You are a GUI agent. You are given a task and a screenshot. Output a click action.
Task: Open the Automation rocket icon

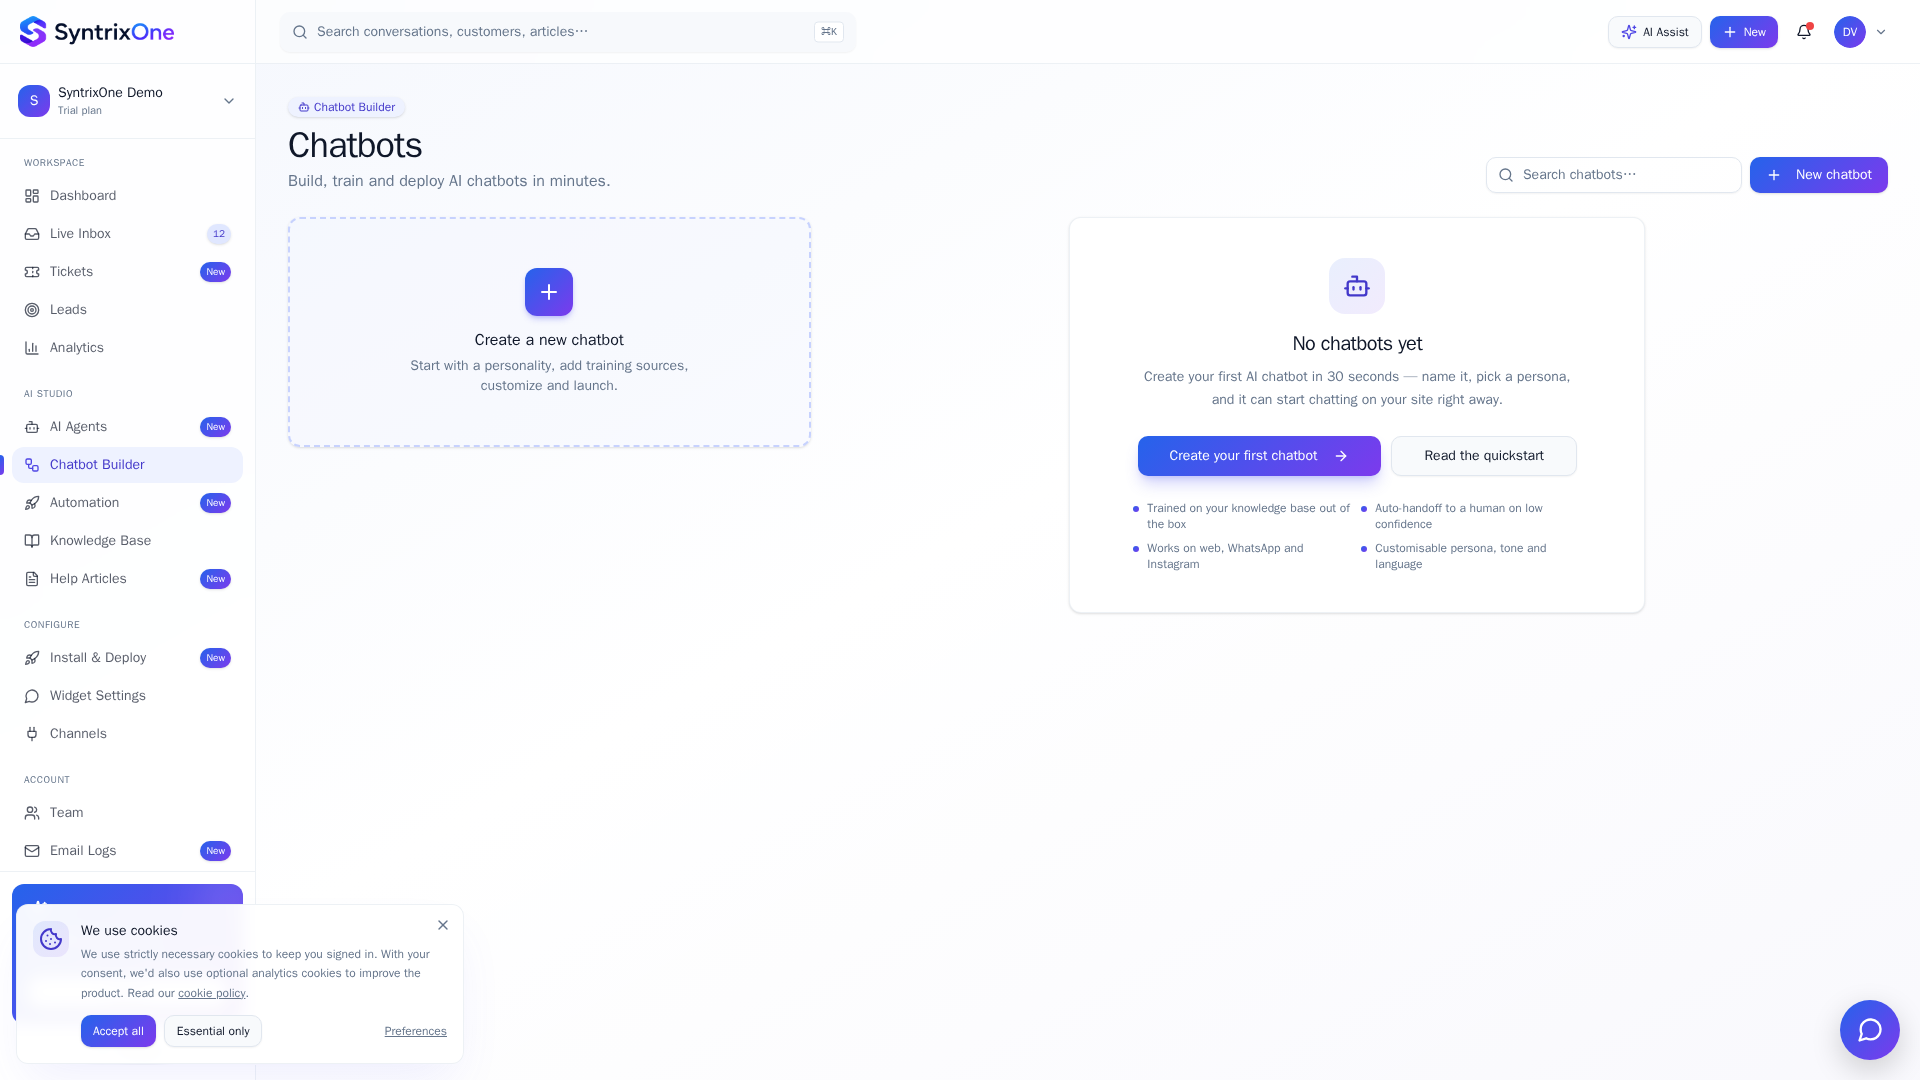(32, 503)
